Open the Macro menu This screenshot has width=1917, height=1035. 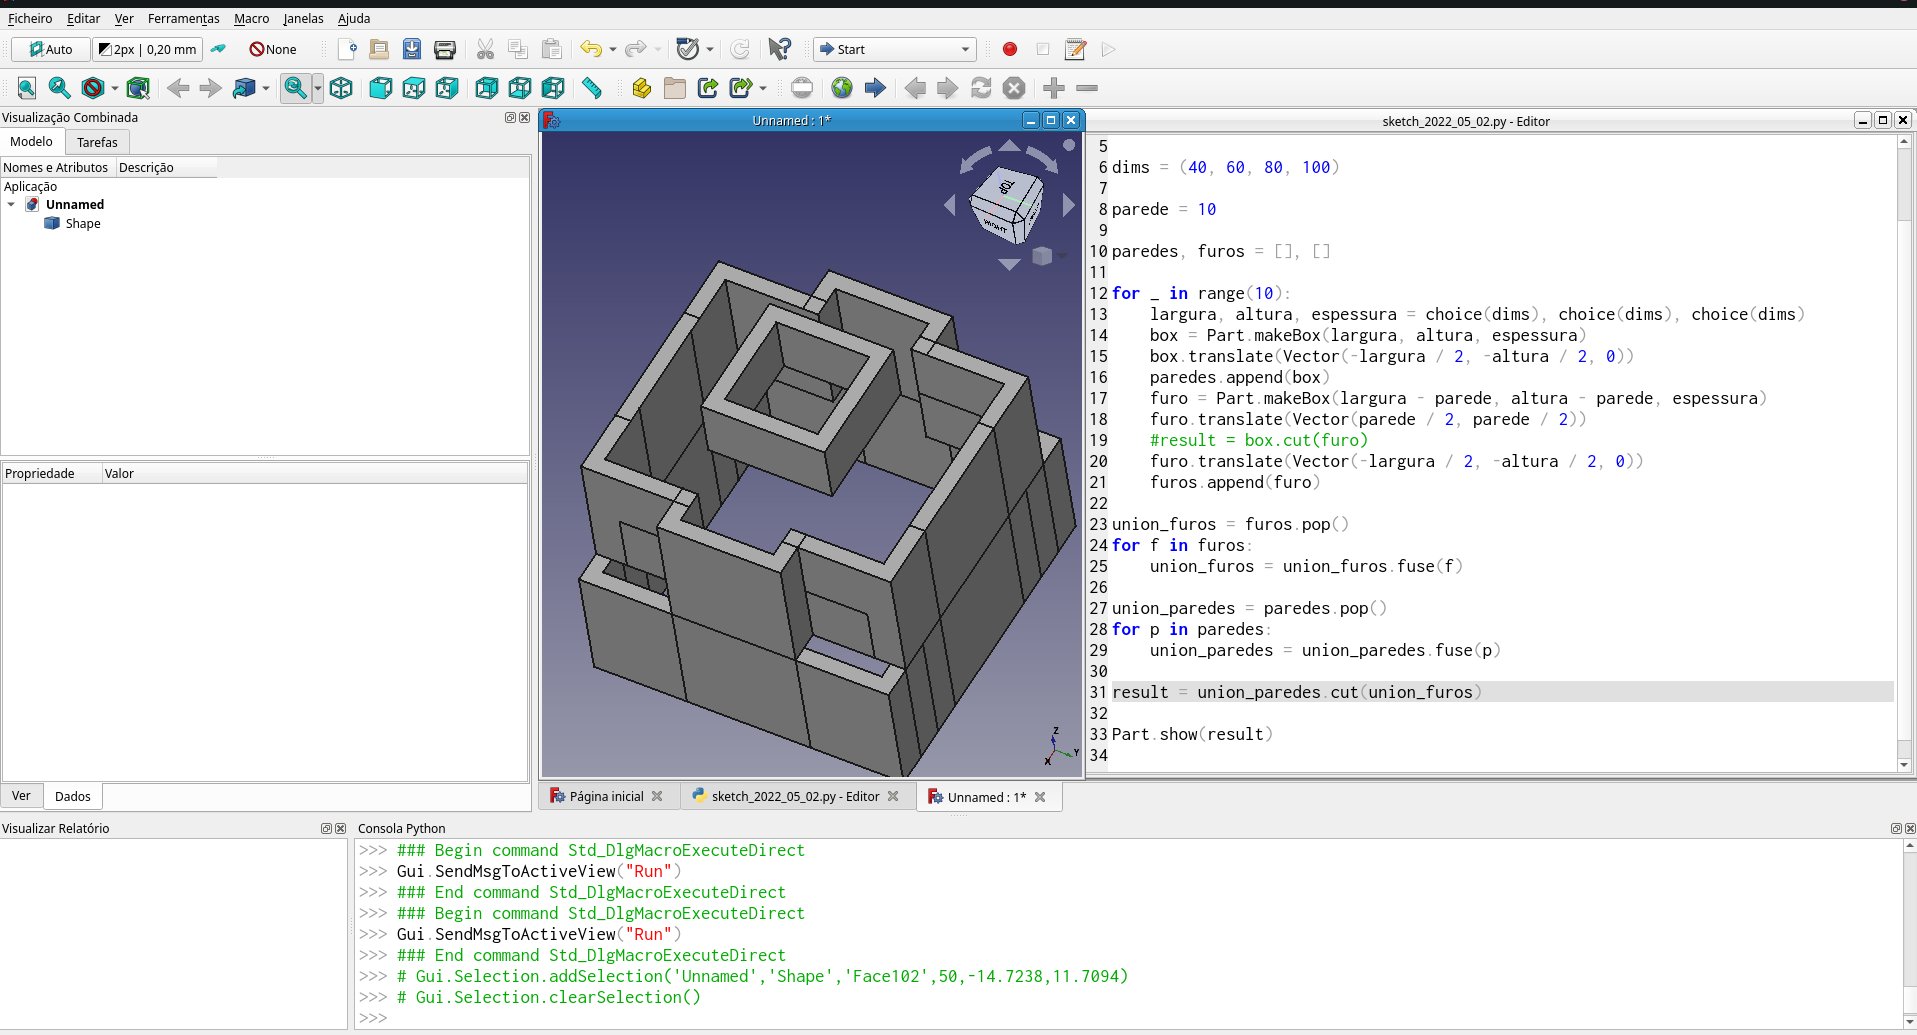click(x=251, y=18)
